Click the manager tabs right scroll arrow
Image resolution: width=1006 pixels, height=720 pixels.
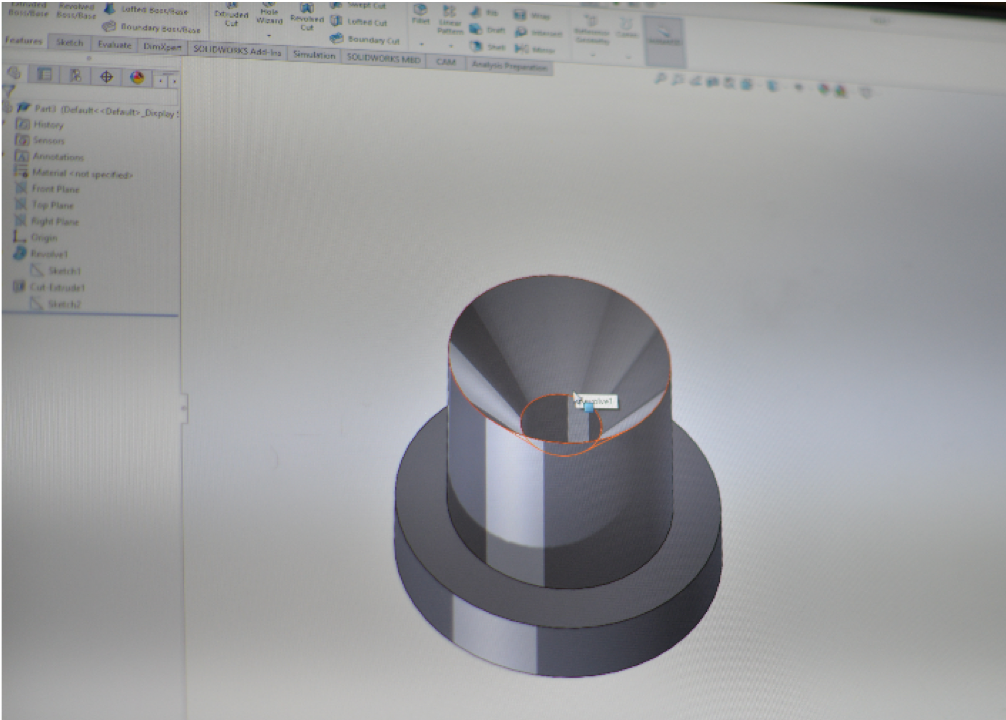coord(174,81)
